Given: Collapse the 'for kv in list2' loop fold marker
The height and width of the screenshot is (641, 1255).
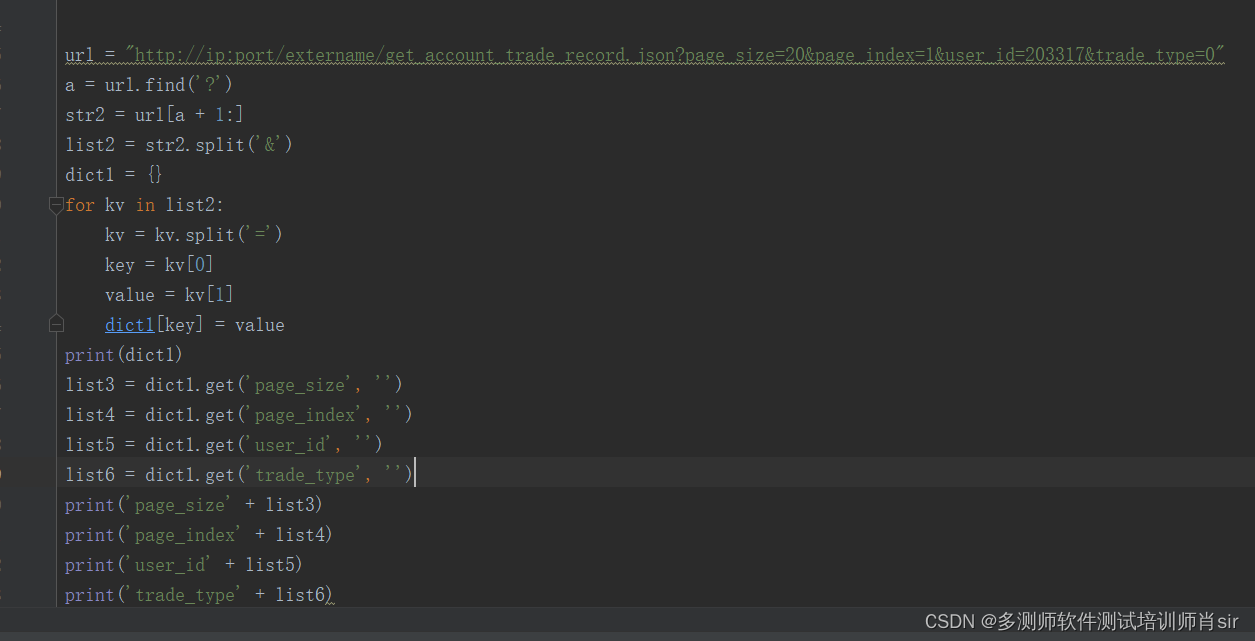Looking at the screenshot, I should click(x=56, y=205).
